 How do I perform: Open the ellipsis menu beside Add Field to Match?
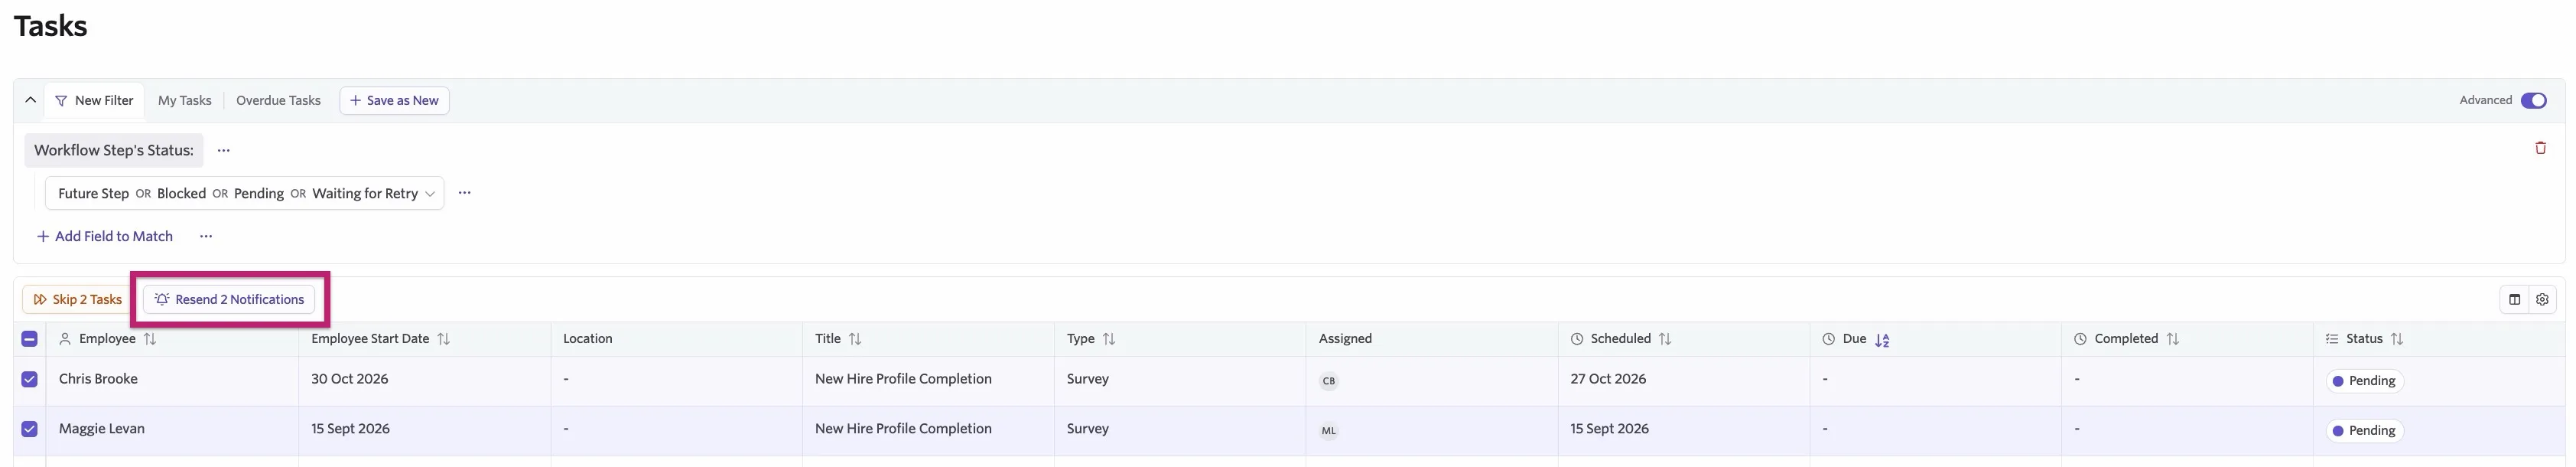pos(206,236)
